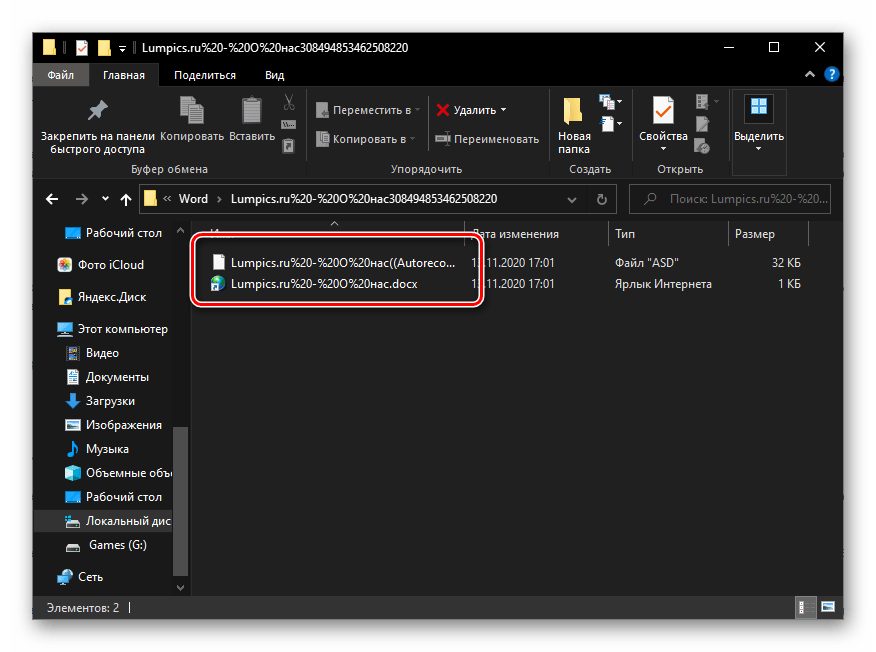Click the Переименовать button

pos(487,139)
